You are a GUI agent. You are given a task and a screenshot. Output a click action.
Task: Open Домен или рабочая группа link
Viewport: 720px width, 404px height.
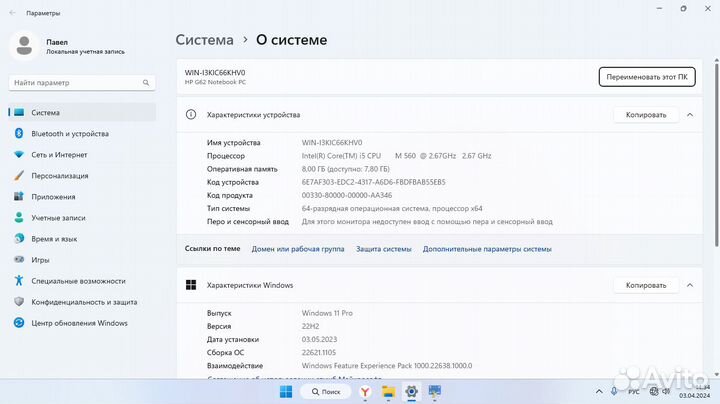click(298, 249)
